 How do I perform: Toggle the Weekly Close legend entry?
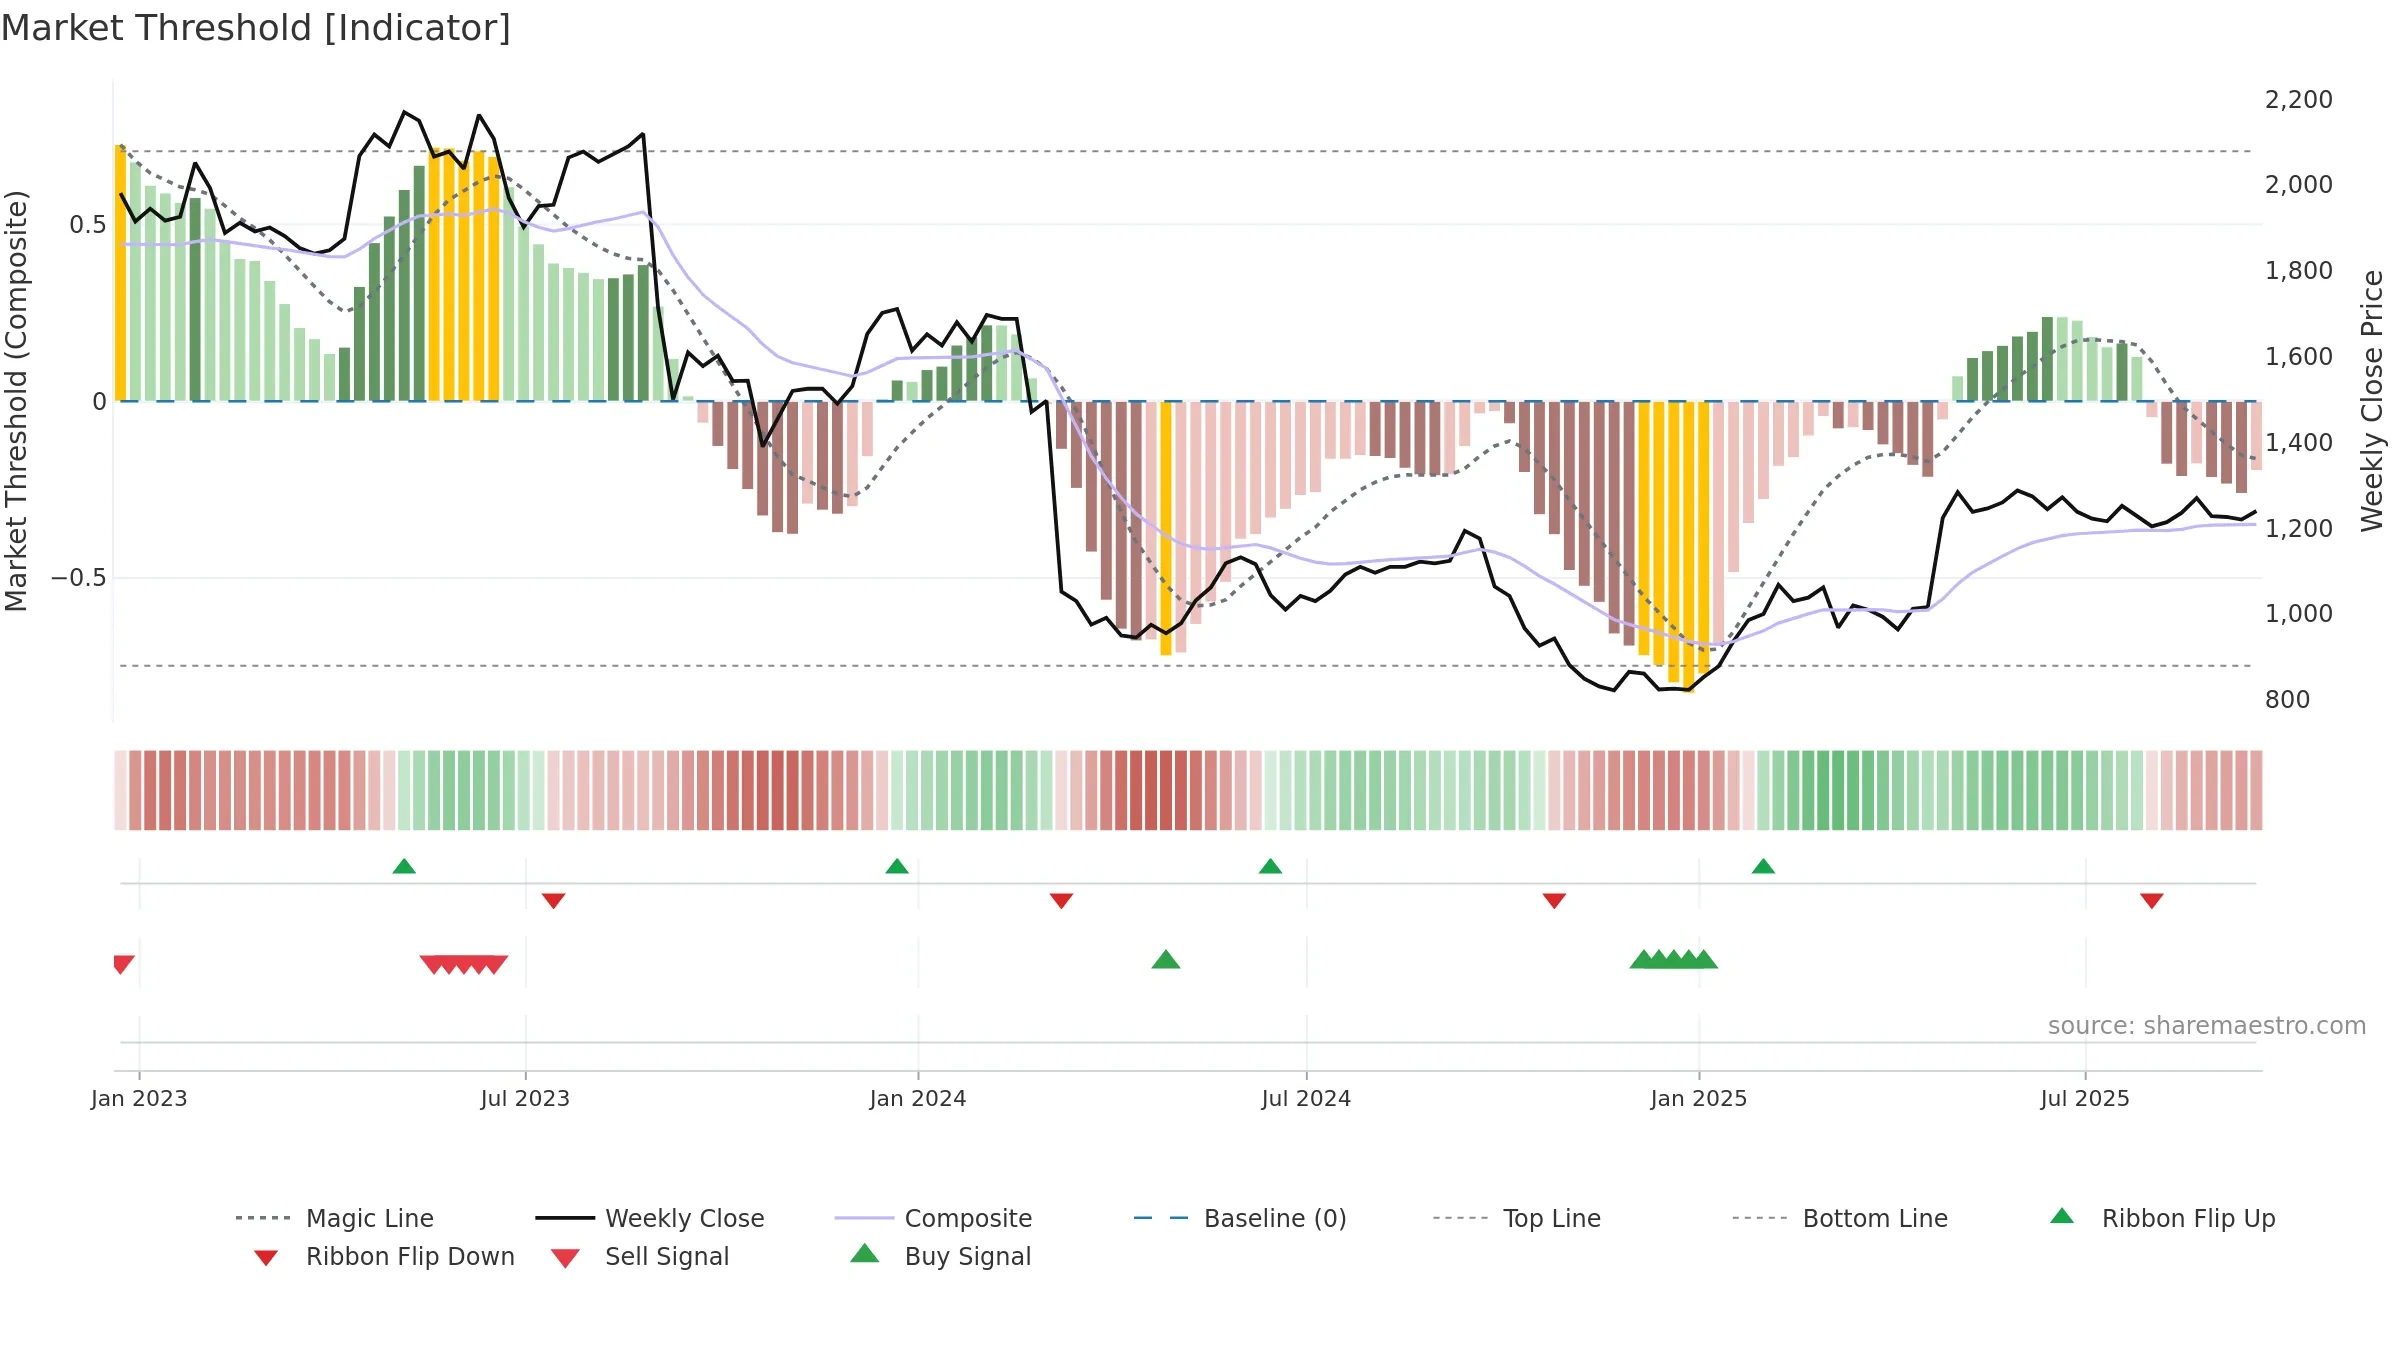649,1218
